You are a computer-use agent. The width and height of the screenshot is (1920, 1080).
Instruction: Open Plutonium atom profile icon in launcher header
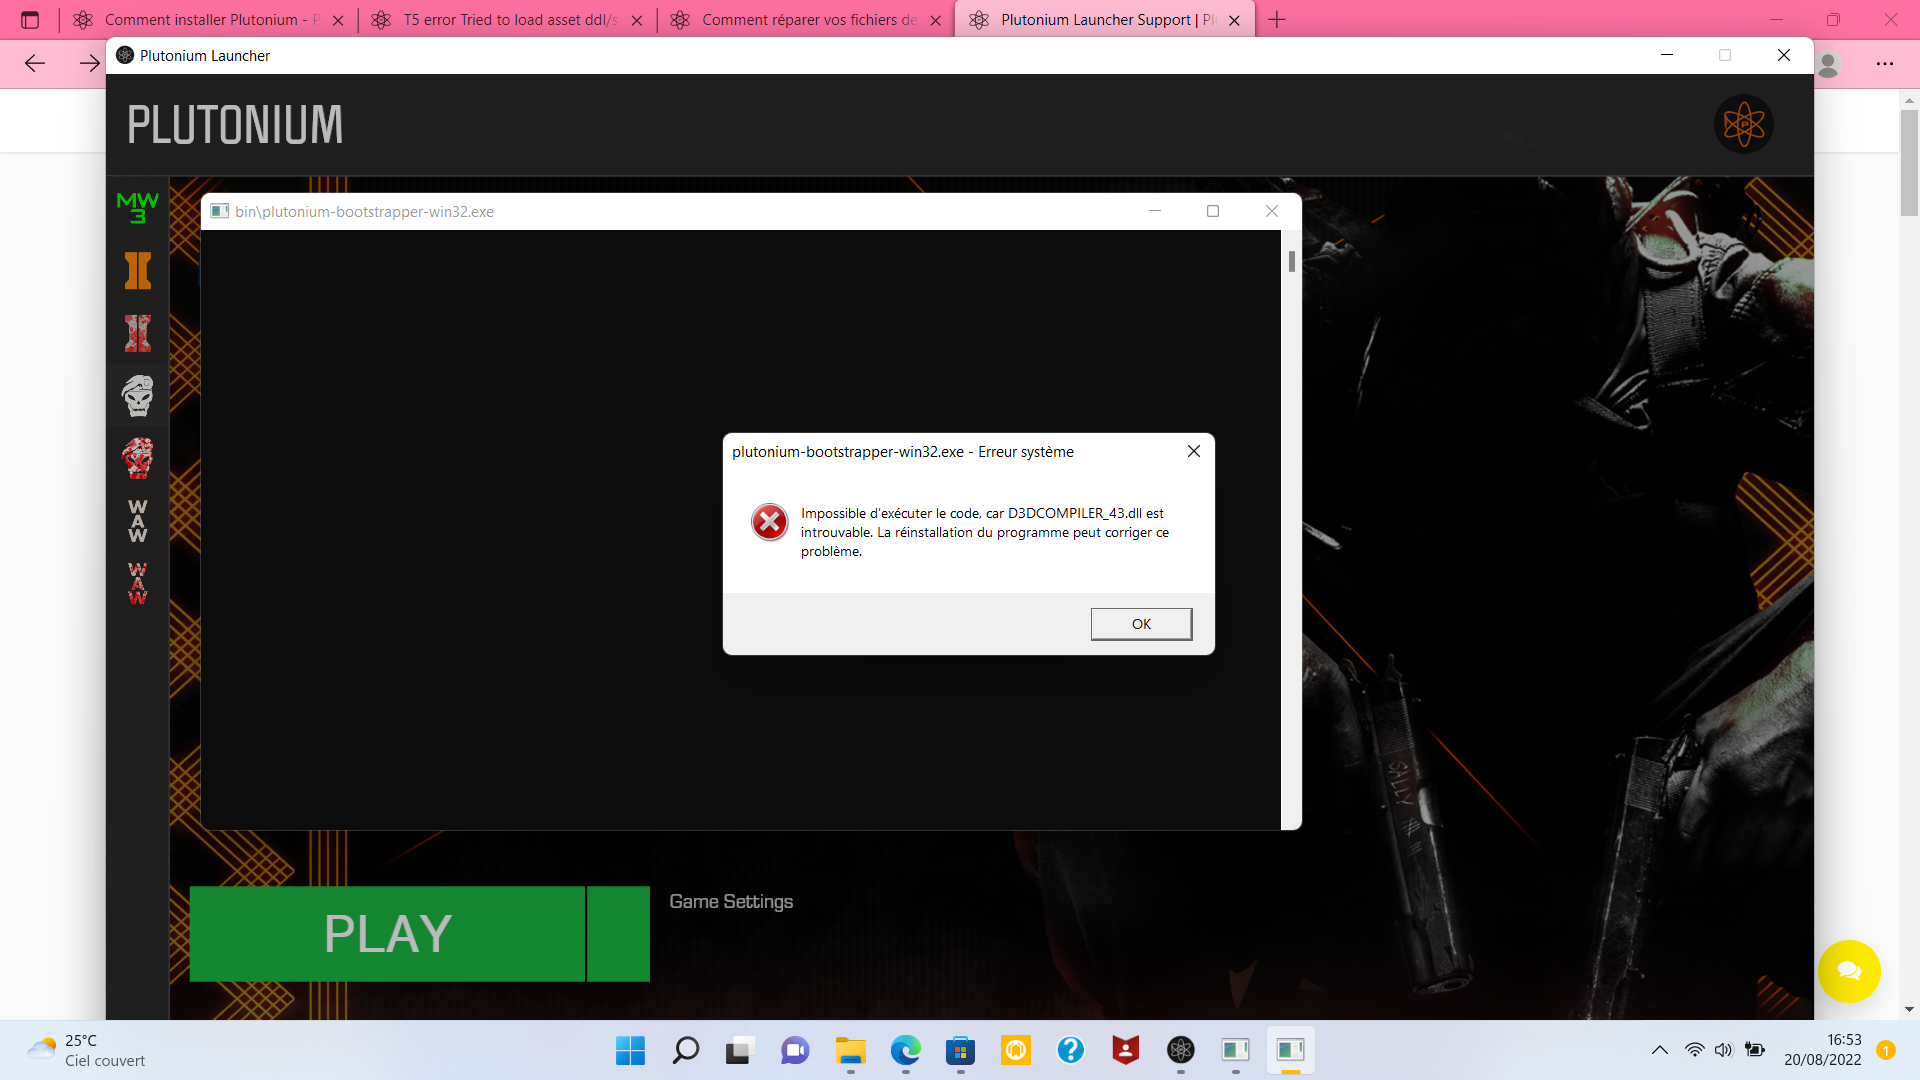point(1744,124)
